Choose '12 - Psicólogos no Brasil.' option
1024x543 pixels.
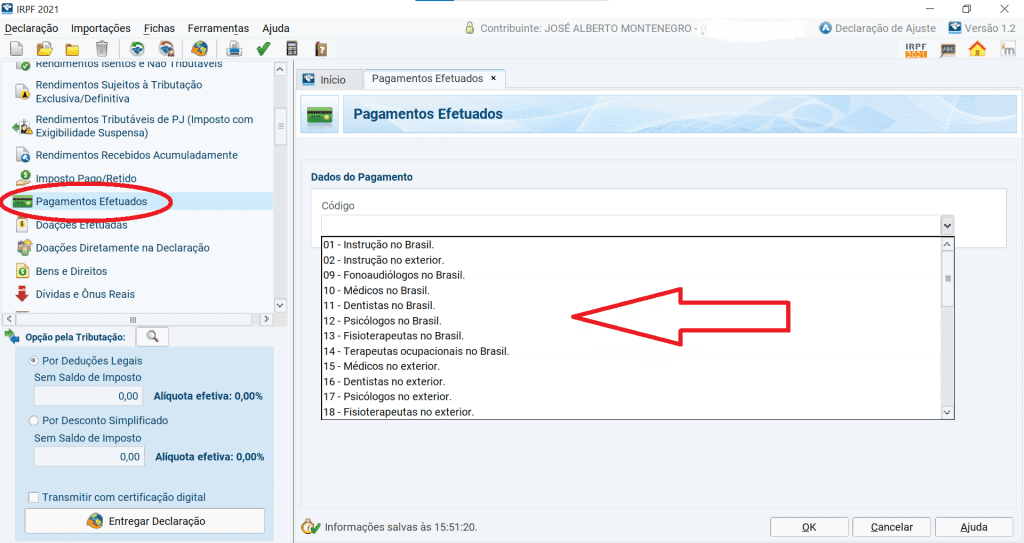pyautogui.click(x=631, y=321)
